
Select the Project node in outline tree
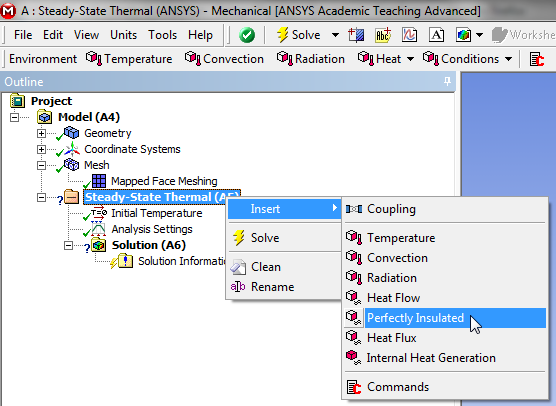click(x=51, y=101)
